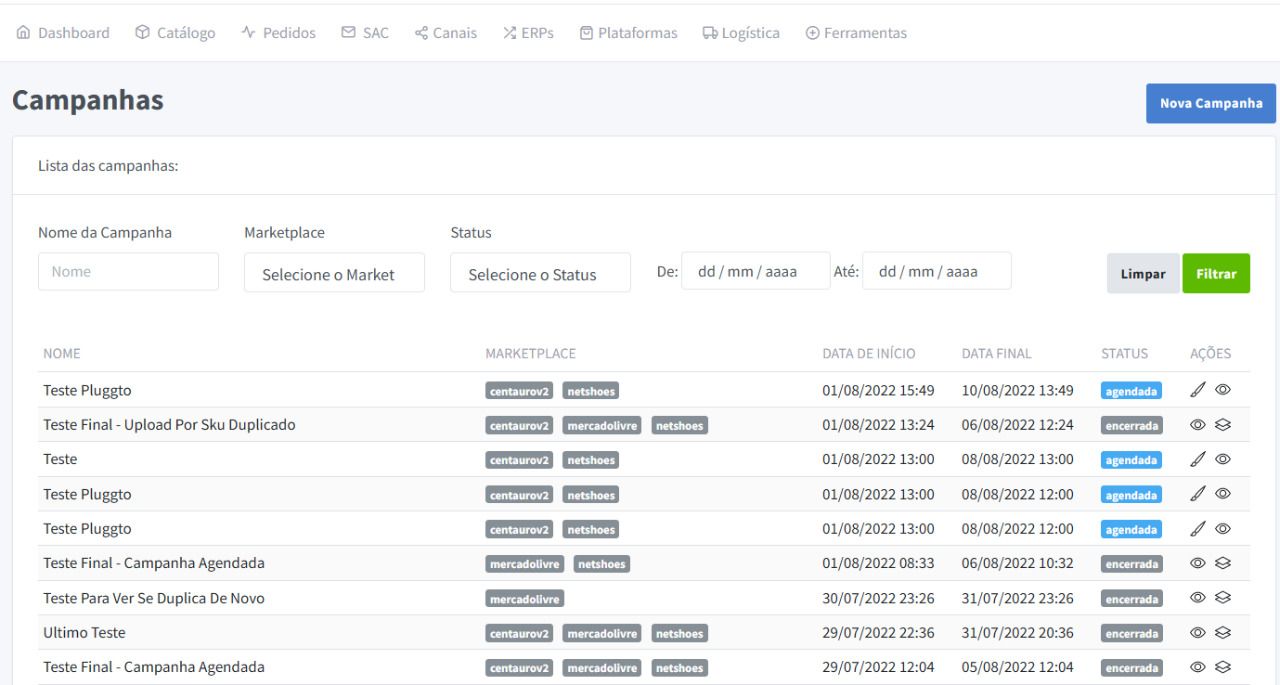Open the Catálogo menu
Viewport: 1280px width, 685px height.
click(175, 33)
